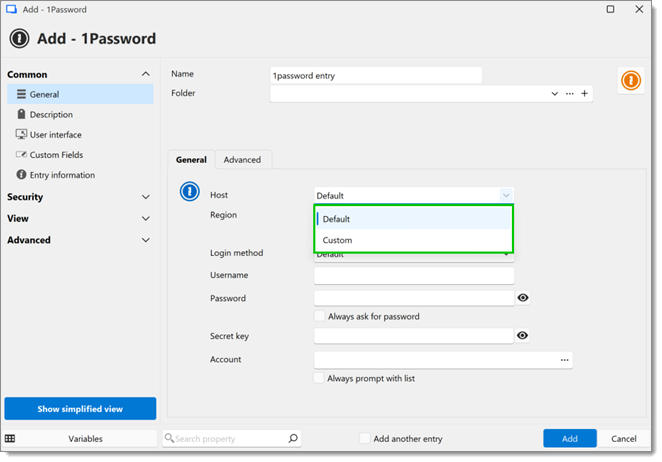Toggle Always prompt with list checkbox
The height and width of the screenshot is (462, 662).
[x=319, y=378]
